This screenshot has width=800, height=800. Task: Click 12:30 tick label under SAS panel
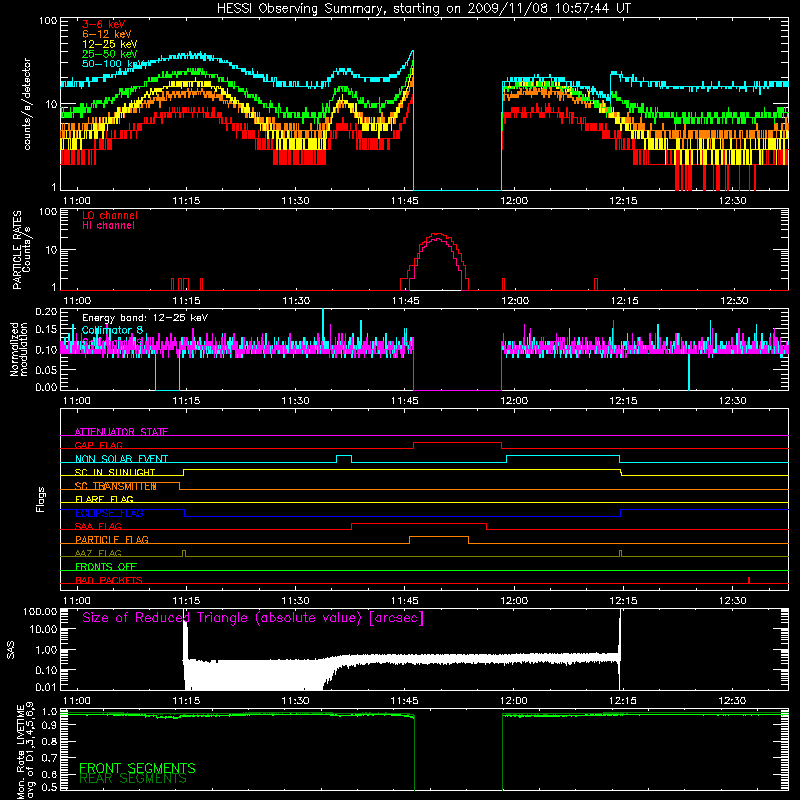tap(732, 701)
